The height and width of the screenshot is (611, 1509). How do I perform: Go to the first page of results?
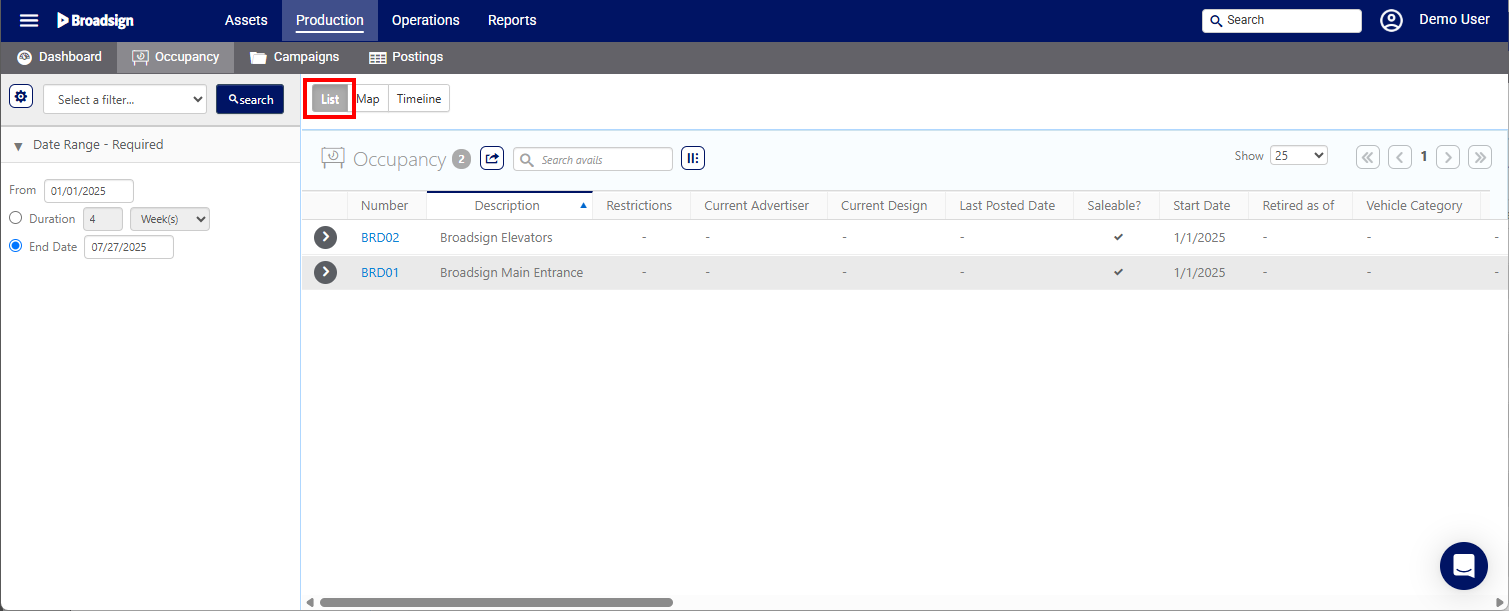(x=1368, y=157)
